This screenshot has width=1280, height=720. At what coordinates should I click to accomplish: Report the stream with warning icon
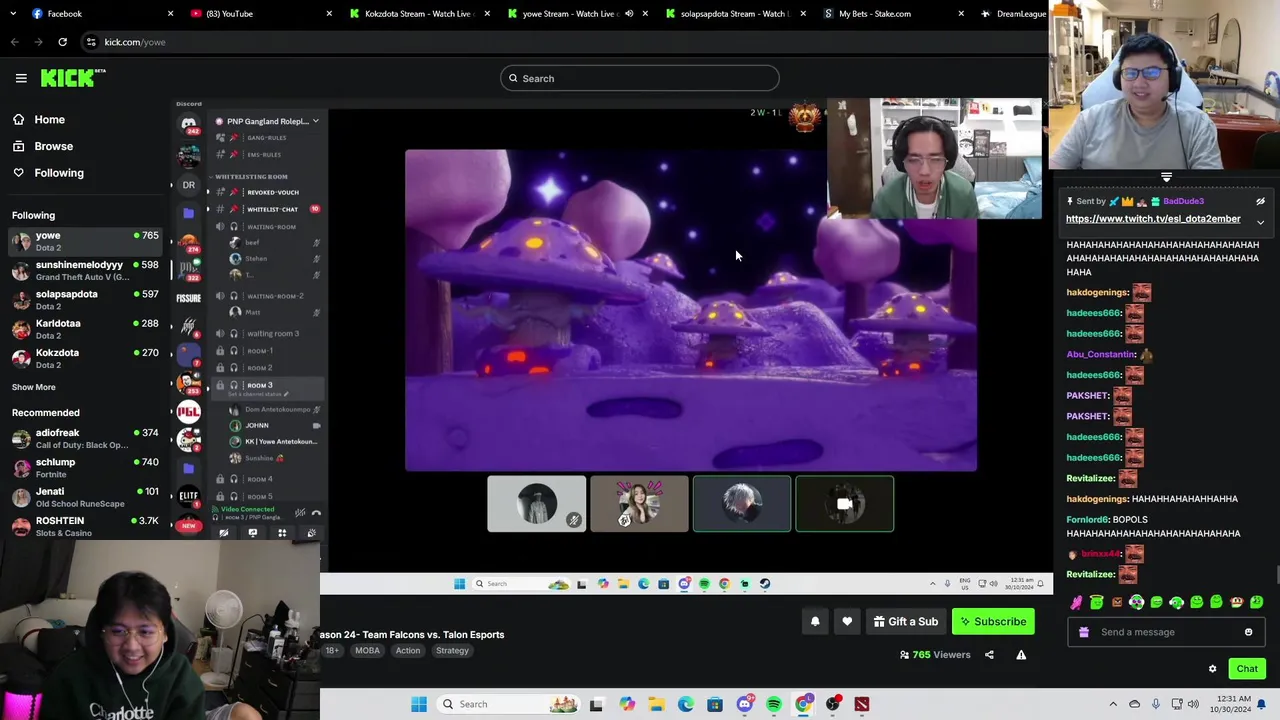(1021, 655)
